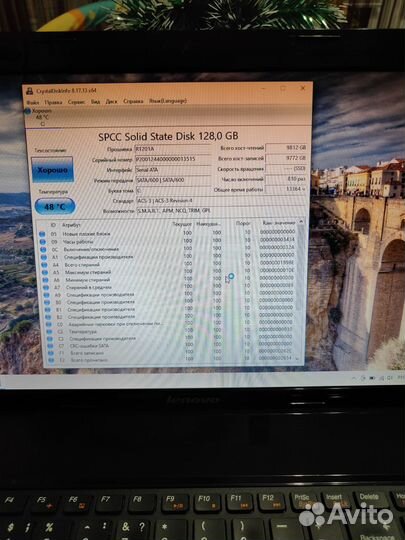Select the CRC-ошибки SATA attribute row

(x=171, y=345)
